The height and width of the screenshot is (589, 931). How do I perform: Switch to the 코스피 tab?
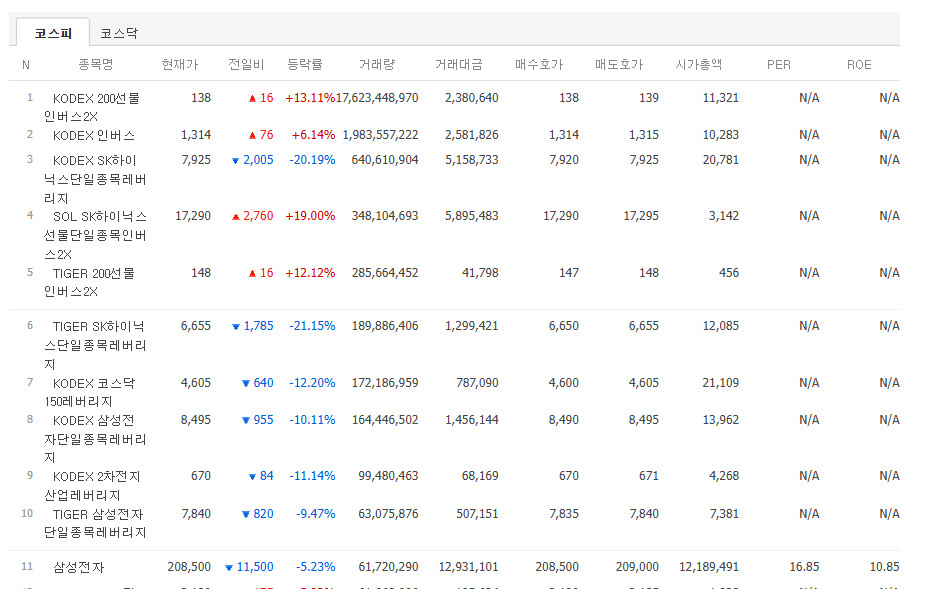tap(53, 33)
